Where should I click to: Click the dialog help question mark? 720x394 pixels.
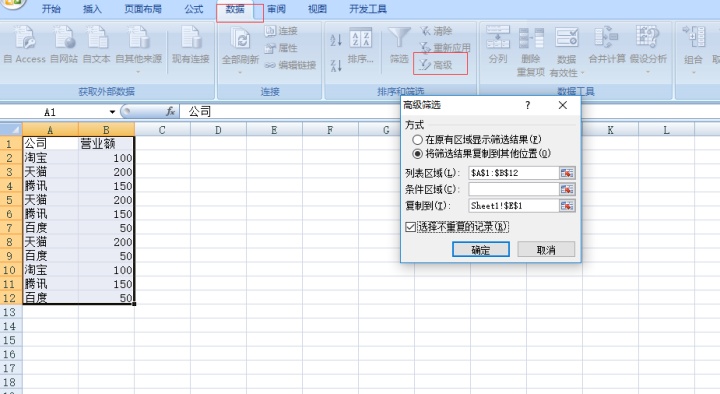coord(528,105)
